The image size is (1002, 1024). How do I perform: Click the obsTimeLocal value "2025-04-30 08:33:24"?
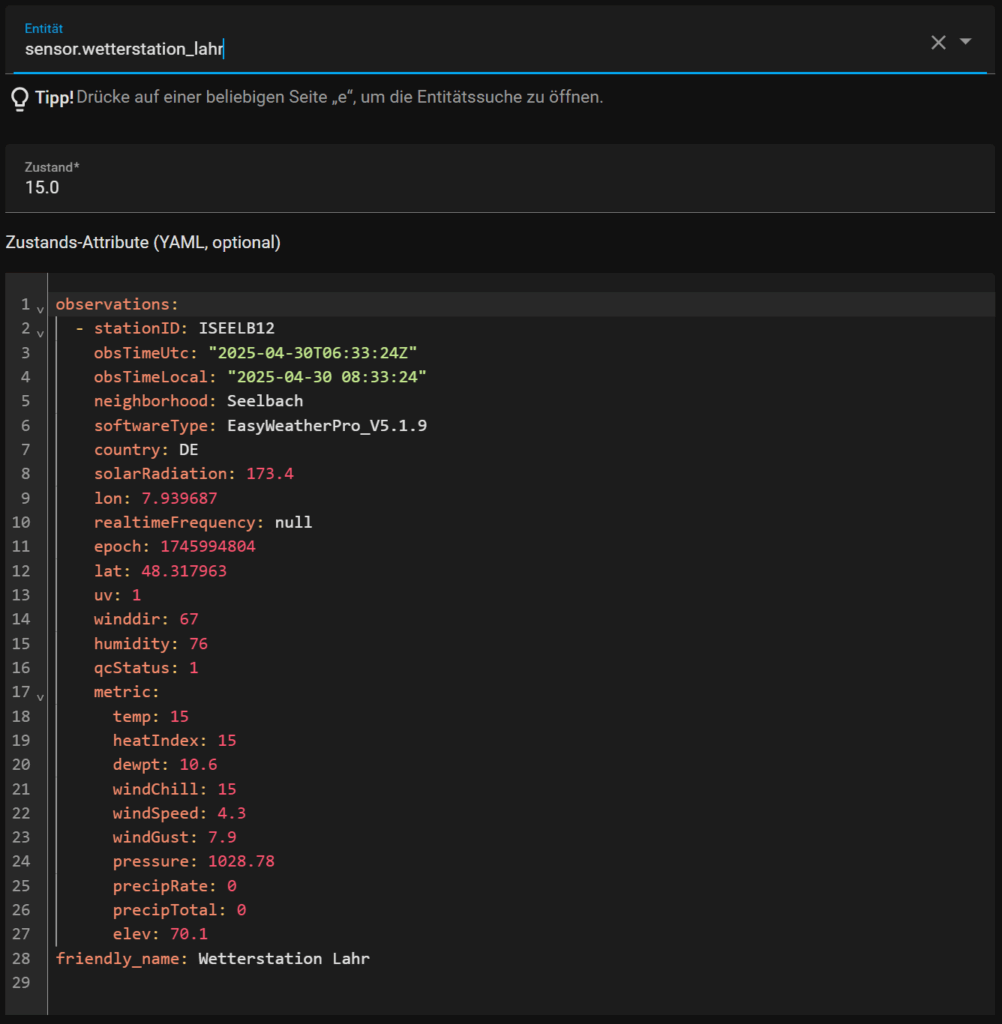tap(327, 377)
